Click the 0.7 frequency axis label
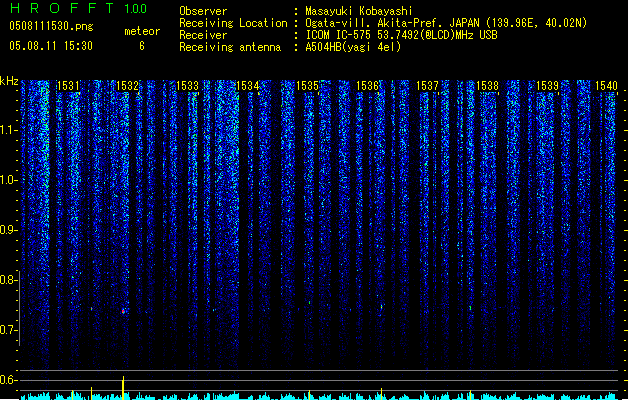629x400 pixels. 8,330
